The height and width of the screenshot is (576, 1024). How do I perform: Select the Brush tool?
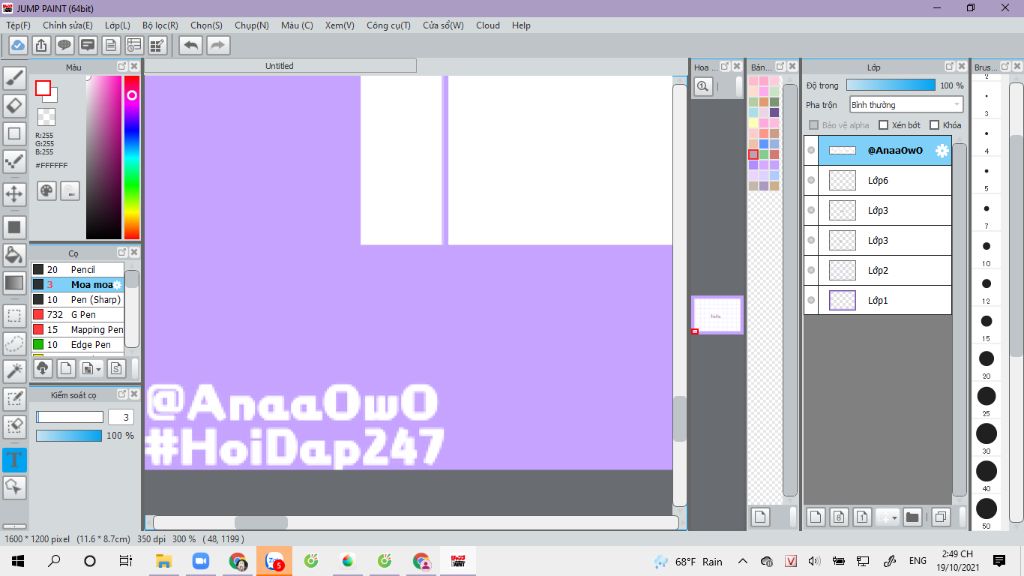14,77
